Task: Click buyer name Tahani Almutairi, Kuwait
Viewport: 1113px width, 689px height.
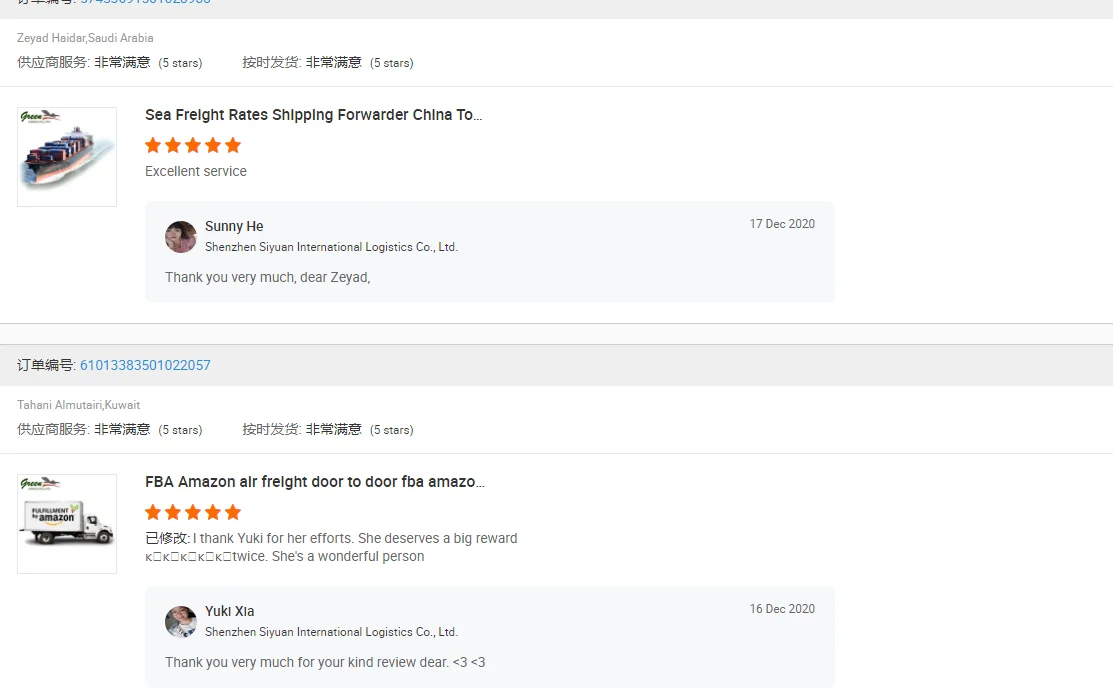Action: tap(79, 405)
